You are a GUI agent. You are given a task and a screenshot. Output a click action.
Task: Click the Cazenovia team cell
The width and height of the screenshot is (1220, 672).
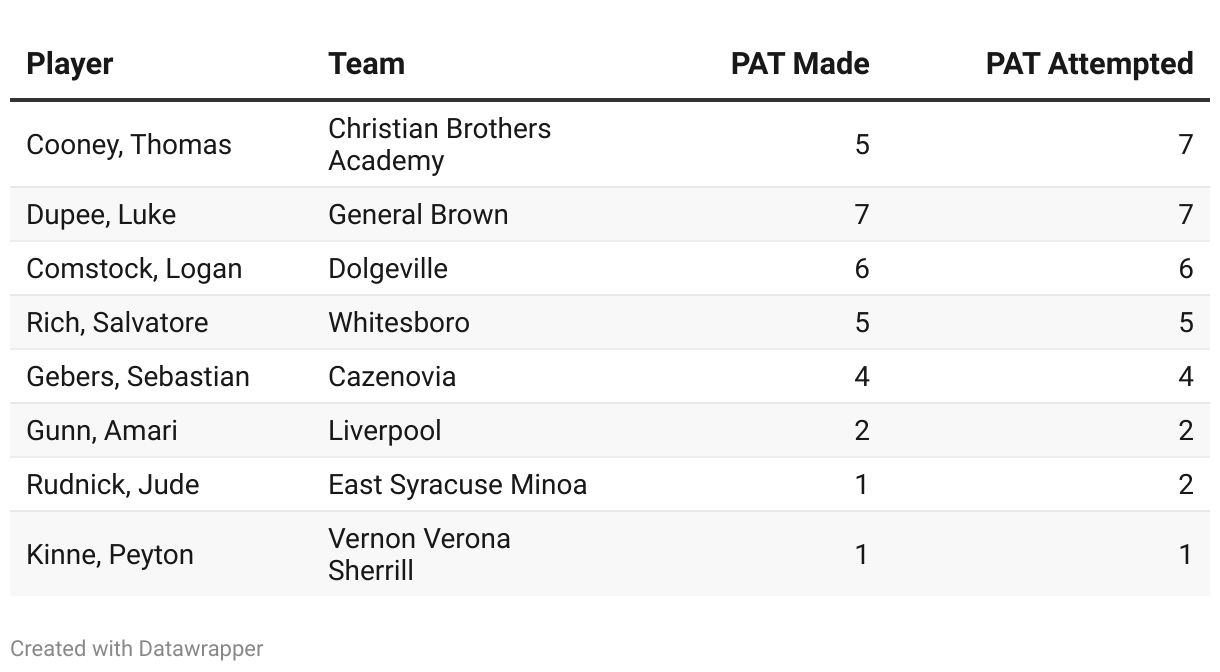point(392,377)
